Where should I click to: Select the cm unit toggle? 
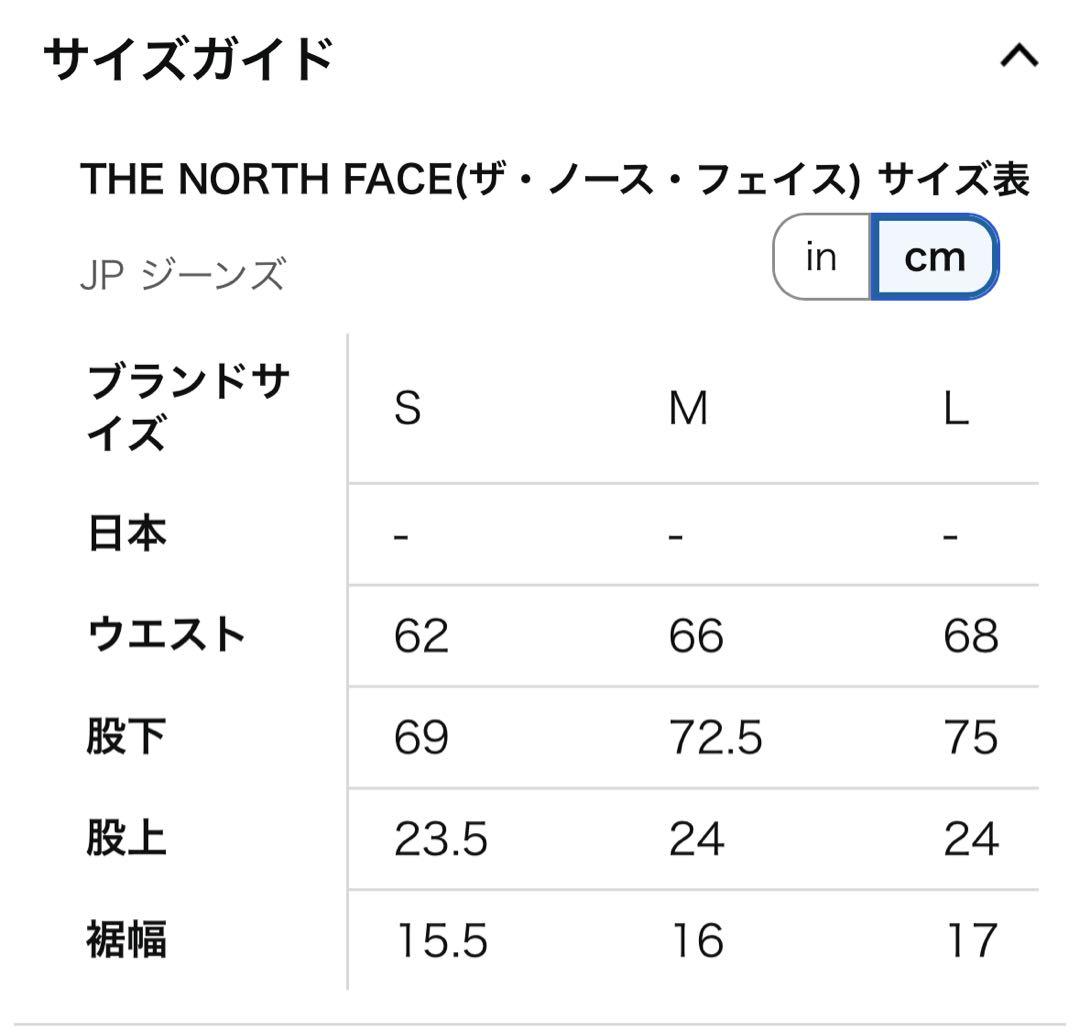click(x=934, y=257)
